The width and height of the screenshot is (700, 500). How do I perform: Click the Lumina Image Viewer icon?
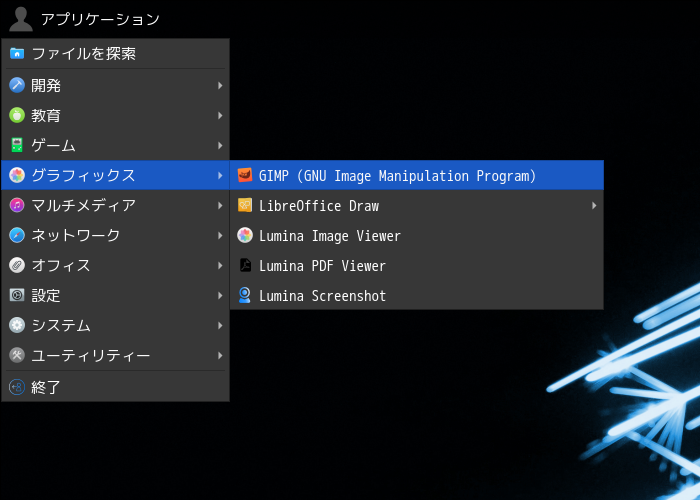245,235
